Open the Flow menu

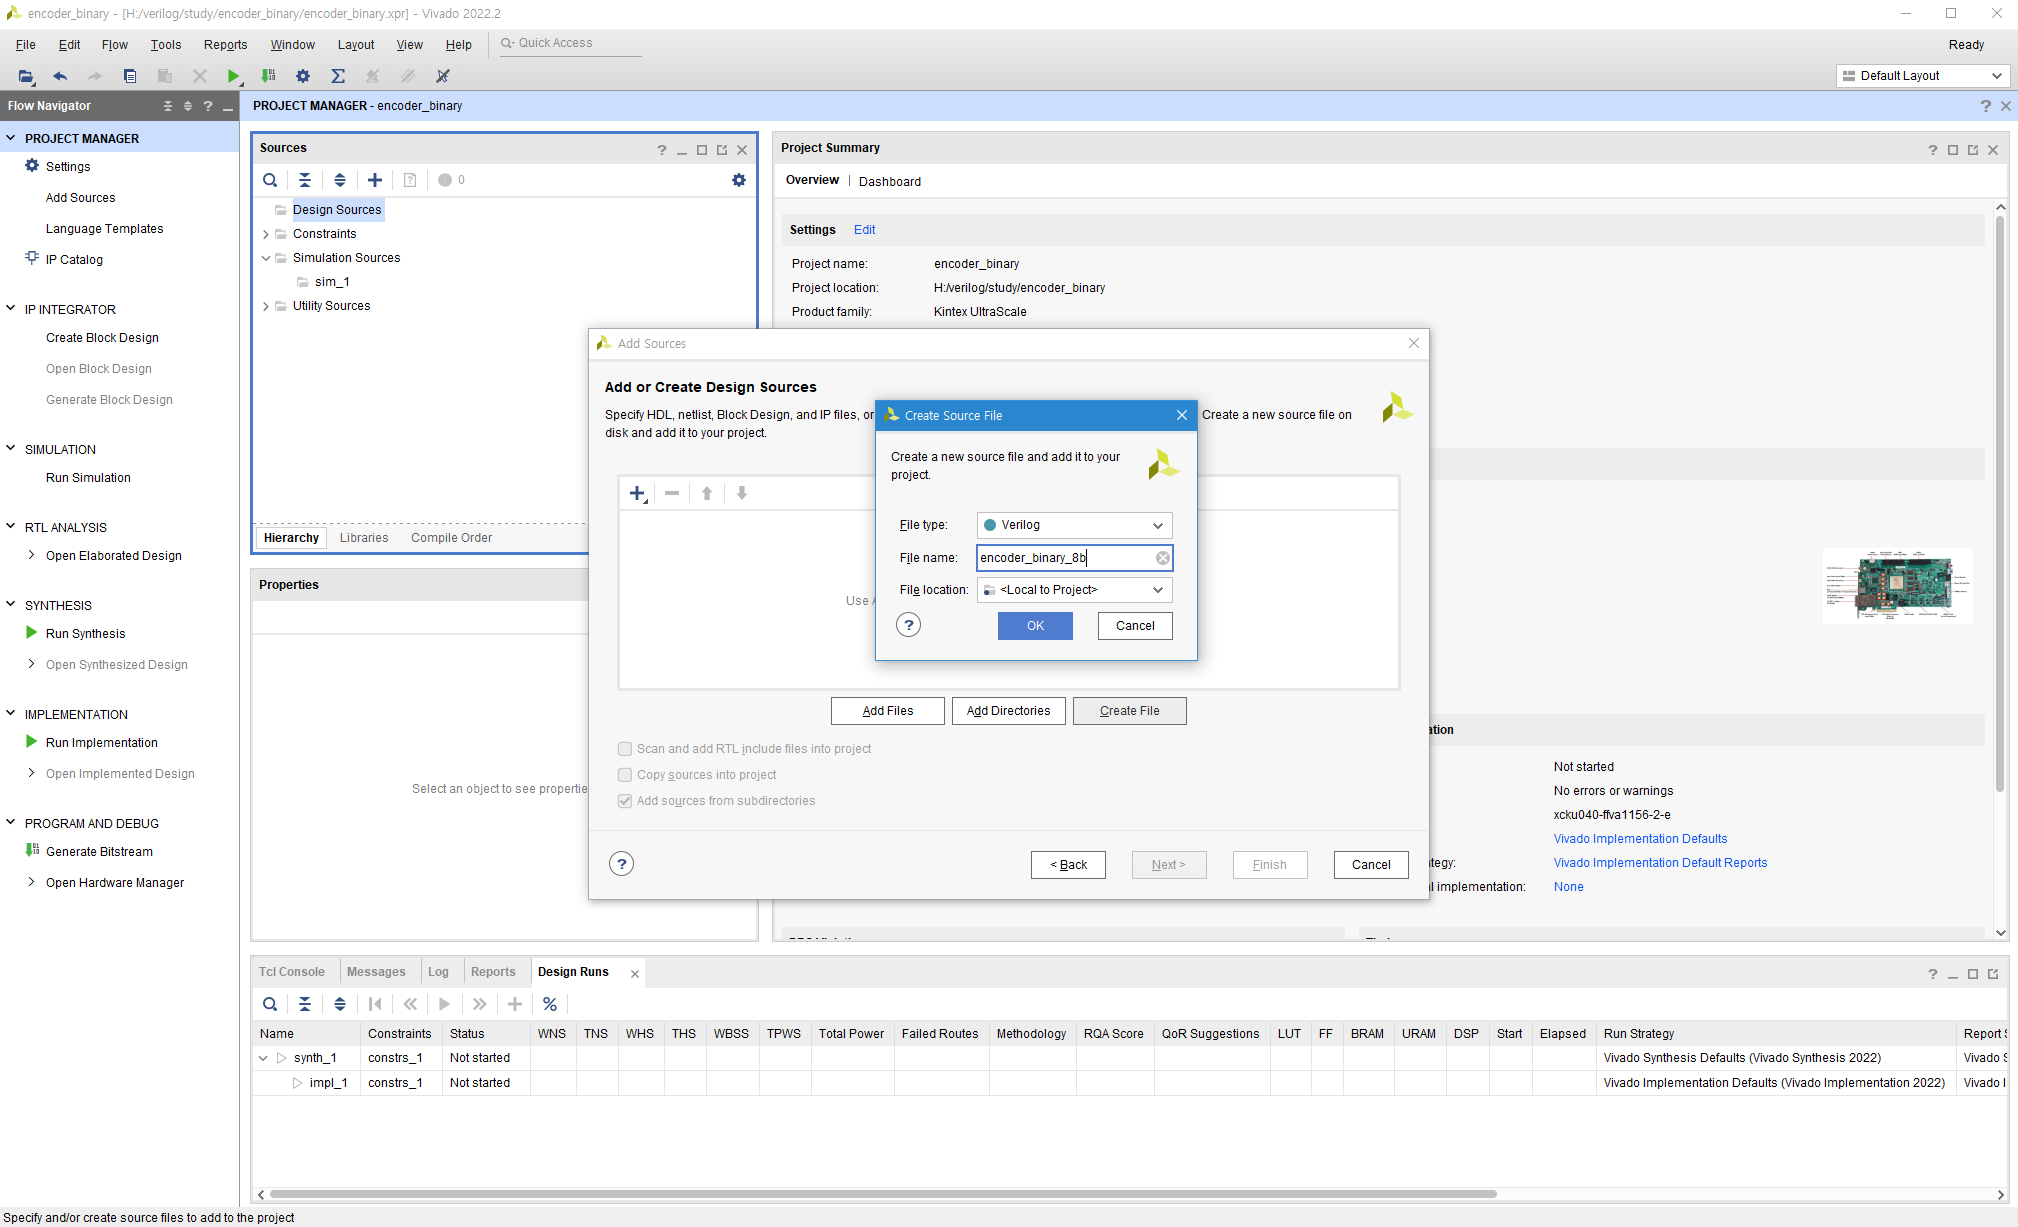click(114, 45)
